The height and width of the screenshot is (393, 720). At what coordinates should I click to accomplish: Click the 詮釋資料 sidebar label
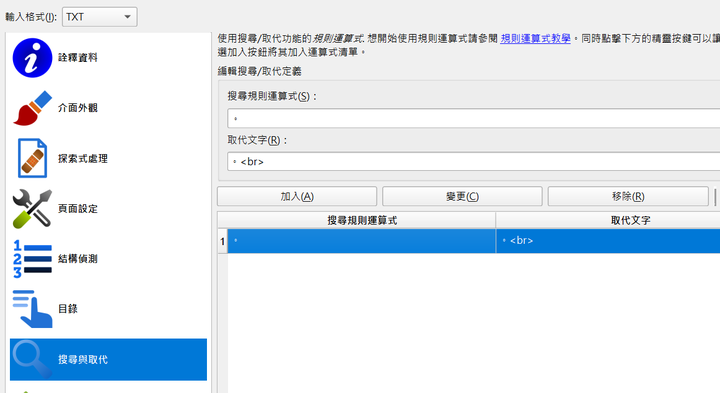coord(78,58)
